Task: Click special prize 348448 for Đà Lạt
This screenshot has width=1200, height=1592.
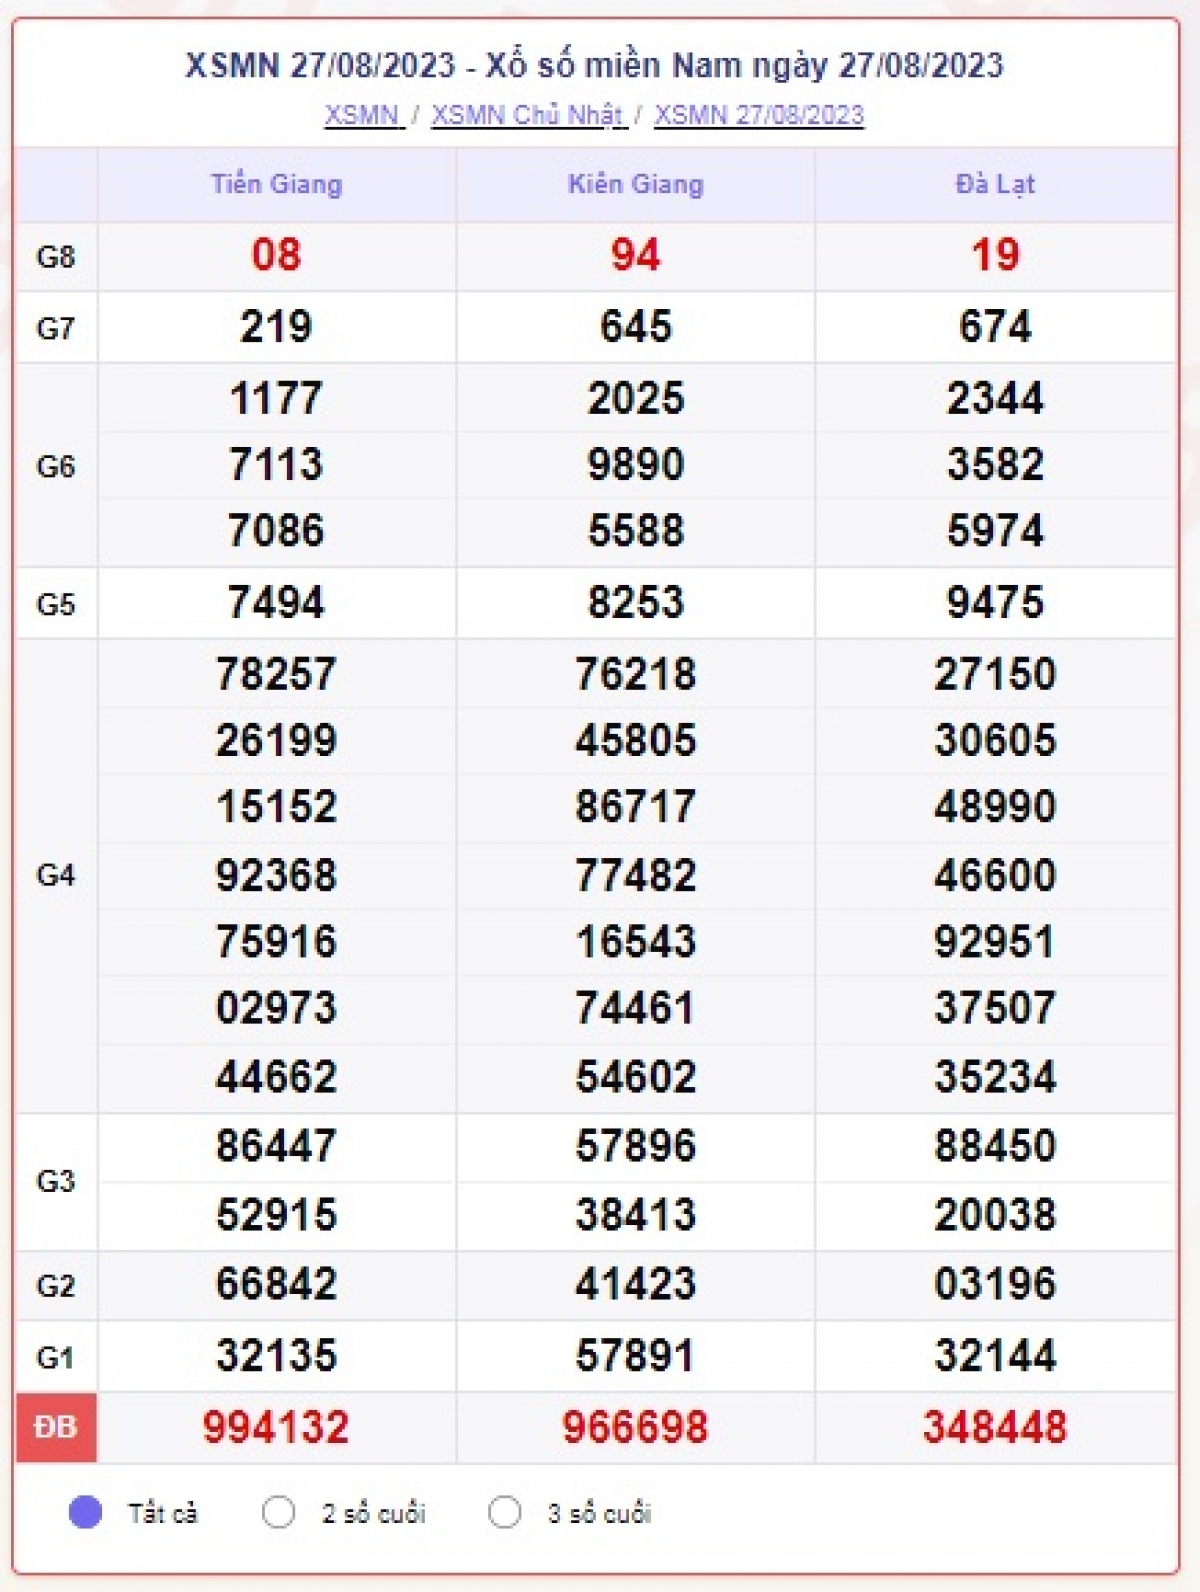Action: point(995,1427)
